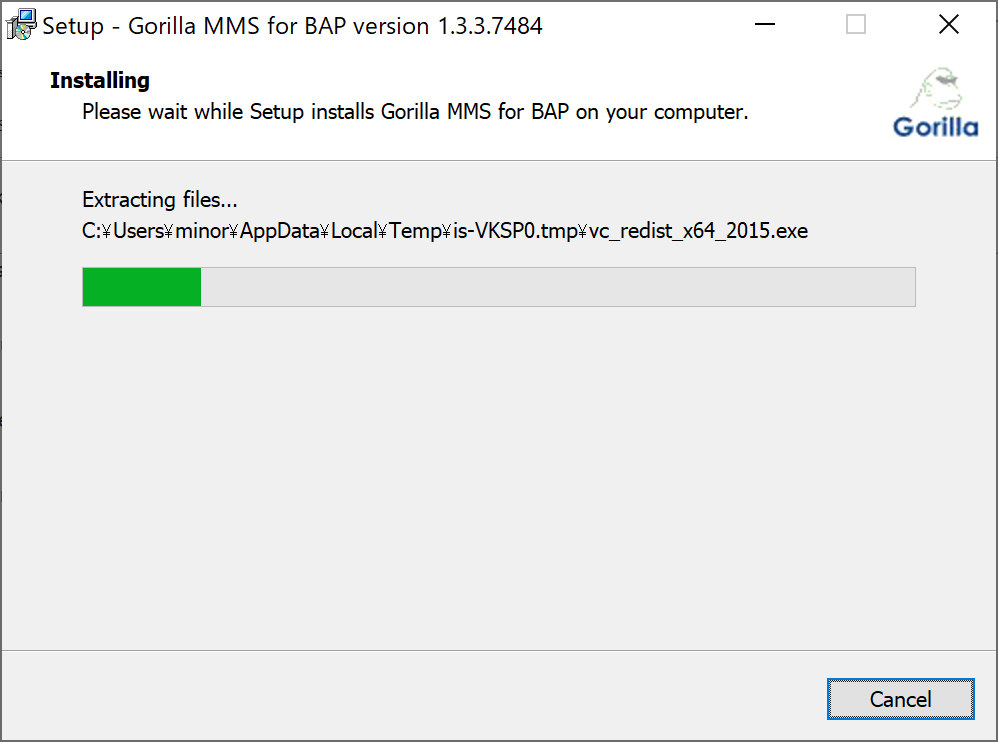Viewport: 998px width, 742px height.
Task: Close the installer window with the X button
Action: (948, 24)
